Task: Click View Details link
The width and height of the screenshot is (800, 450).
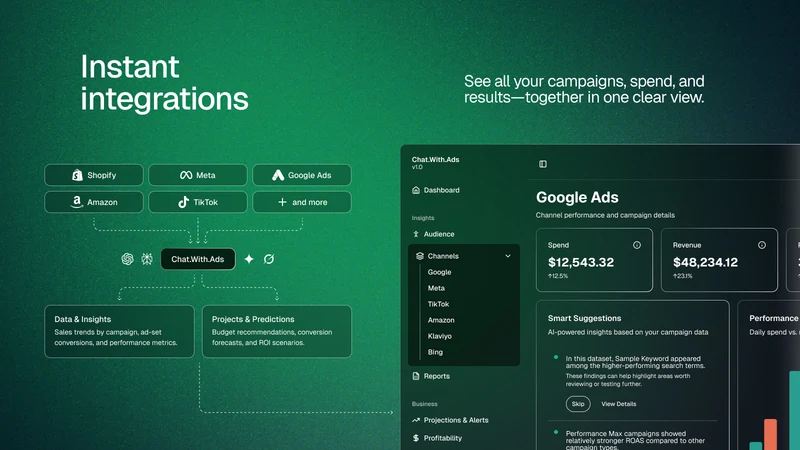Action: [x=618, y=404]
